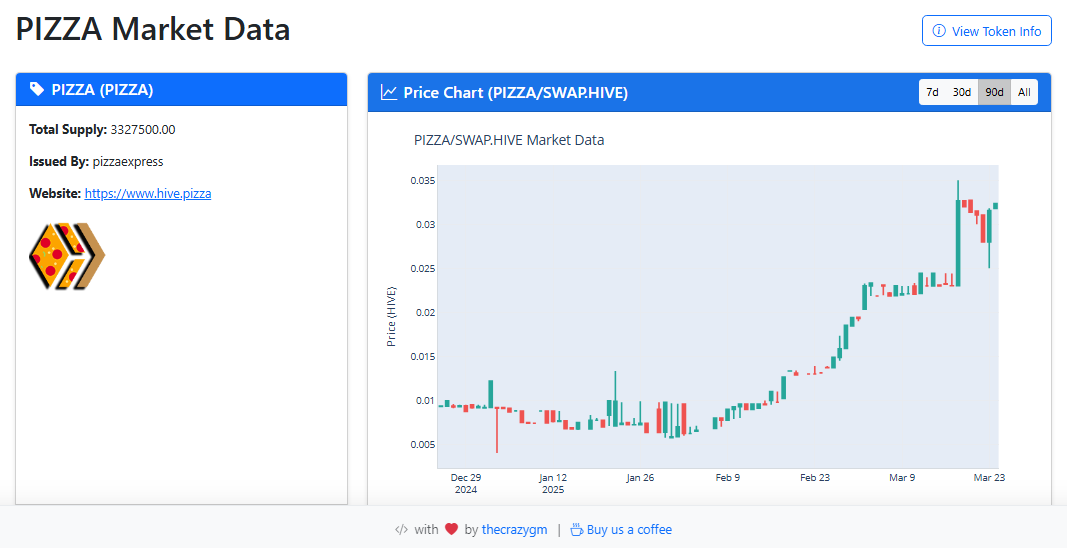Viewport: 1067px width, 548px height.
Task: Click the red heart icon in footer
Action: click(x=451, y=530)
